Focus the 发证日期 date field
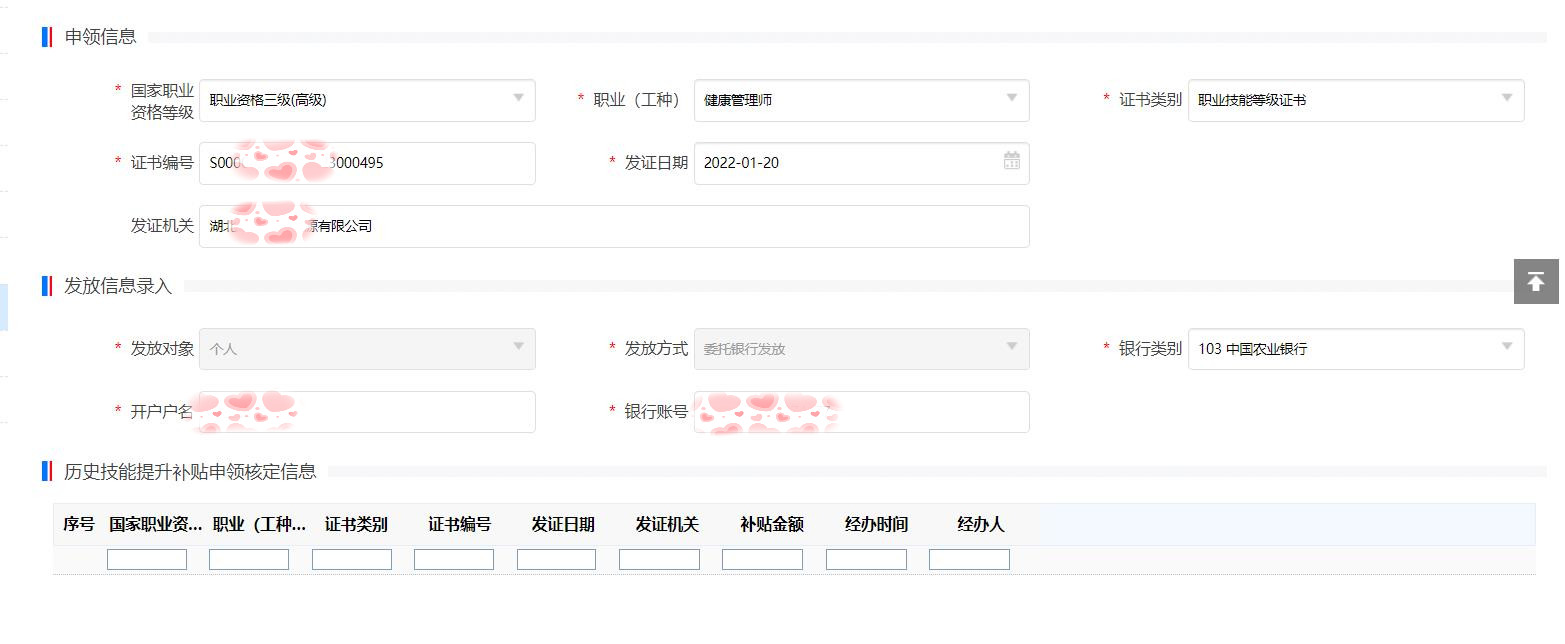The image size is (1565, 644). click(845, 163)
